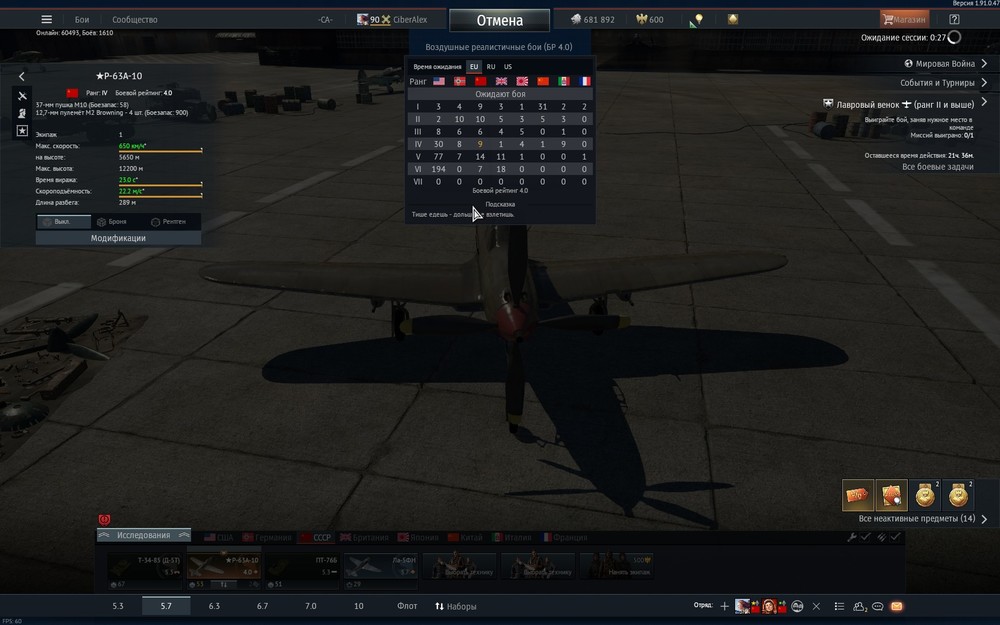
Task: Click the red shield emblem above Исследования
Action: (105, 520)
